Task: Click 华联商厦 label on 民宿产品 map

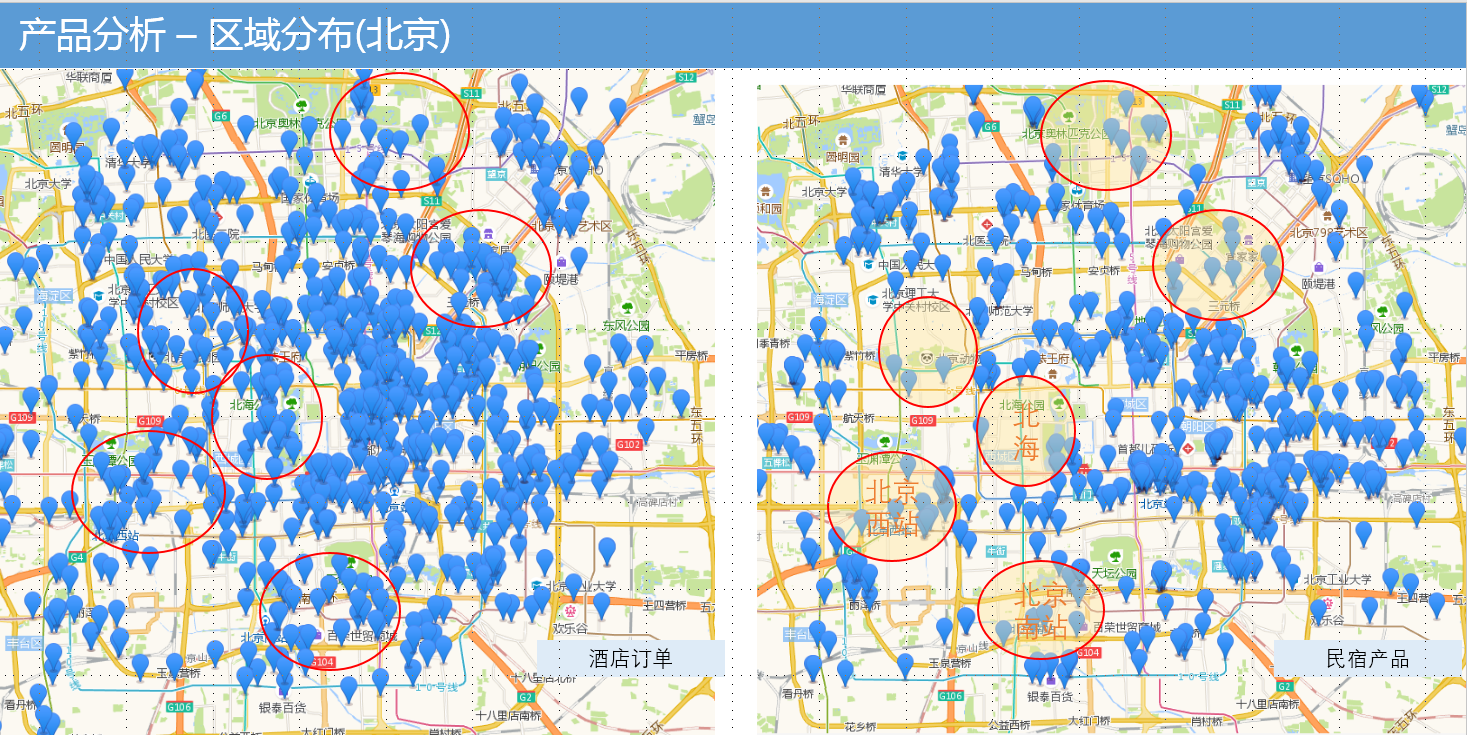Action: 864,90
